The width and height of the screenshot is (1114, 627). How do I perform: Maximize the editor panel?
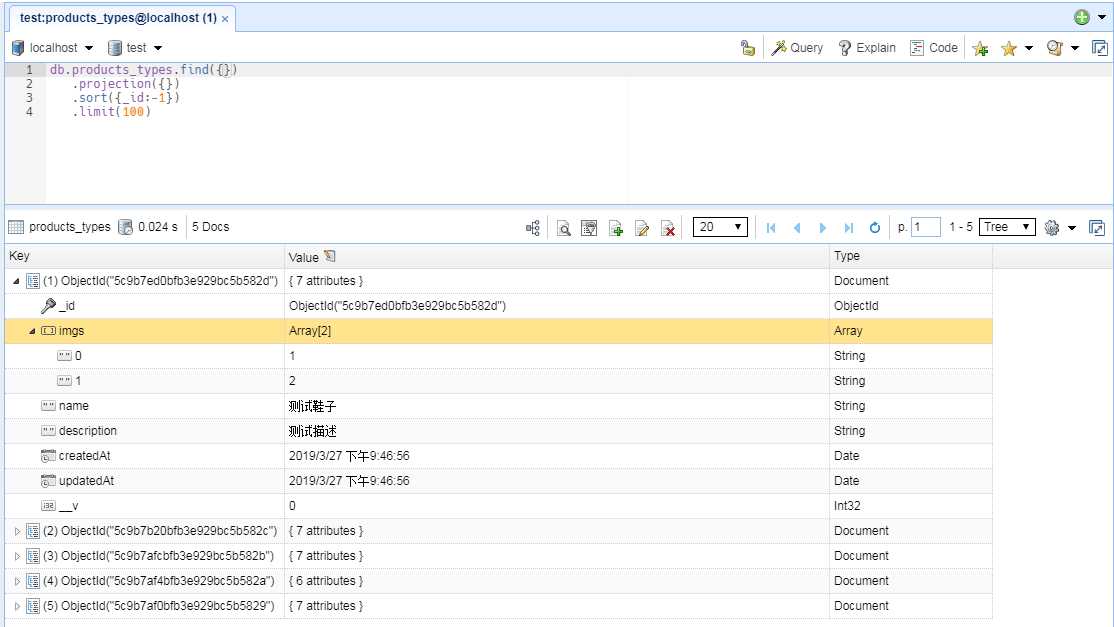click(1099, 48)
